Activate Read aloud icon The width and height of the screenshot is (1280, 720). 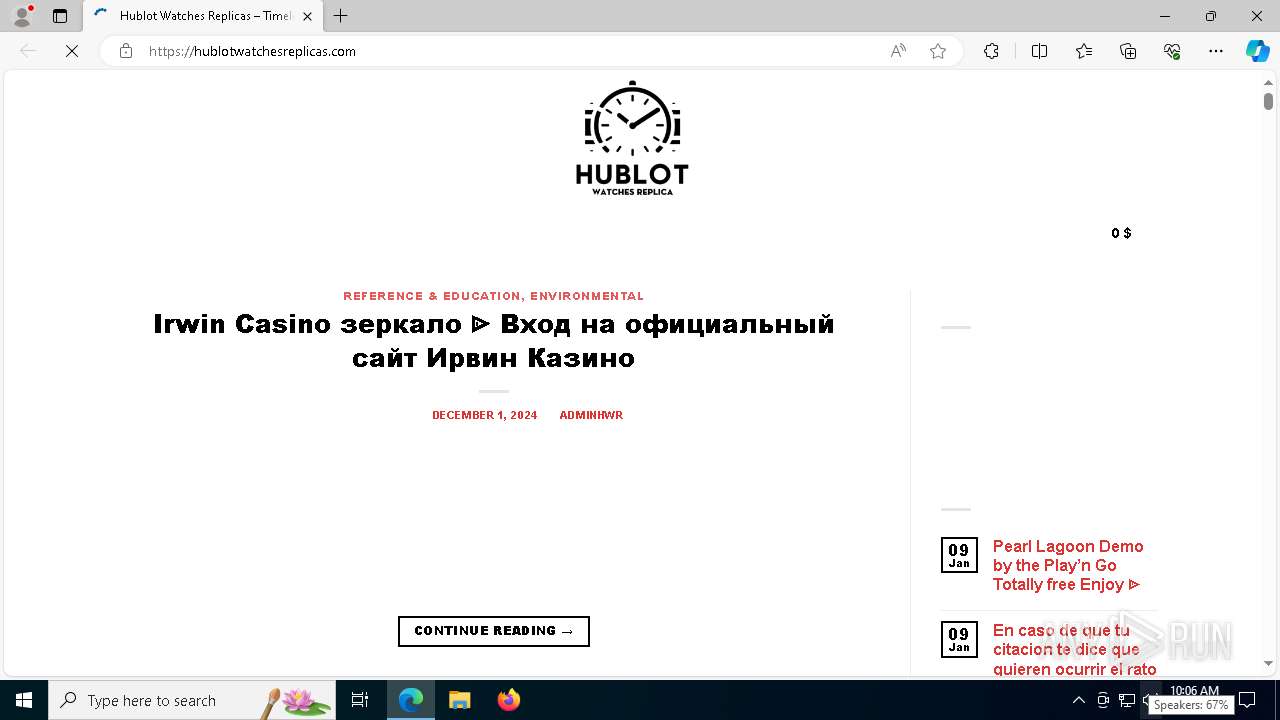click(x=898, y=51)
